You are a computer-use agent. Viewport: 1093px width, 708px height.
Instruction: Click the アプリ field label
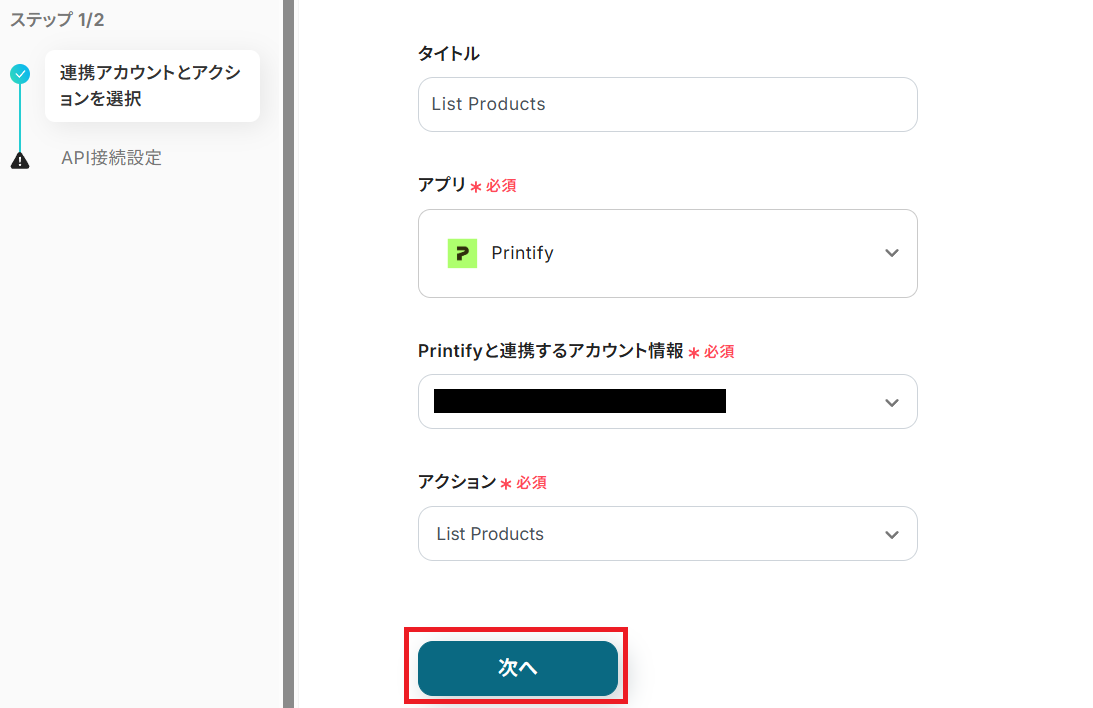point(442,185)
